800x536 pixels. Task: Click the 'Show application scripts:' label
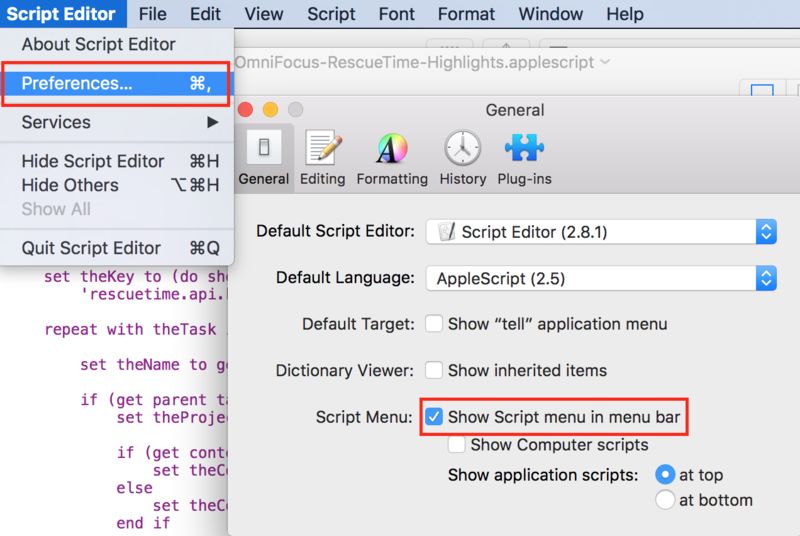pyautogui.click(x=543, y=475)
